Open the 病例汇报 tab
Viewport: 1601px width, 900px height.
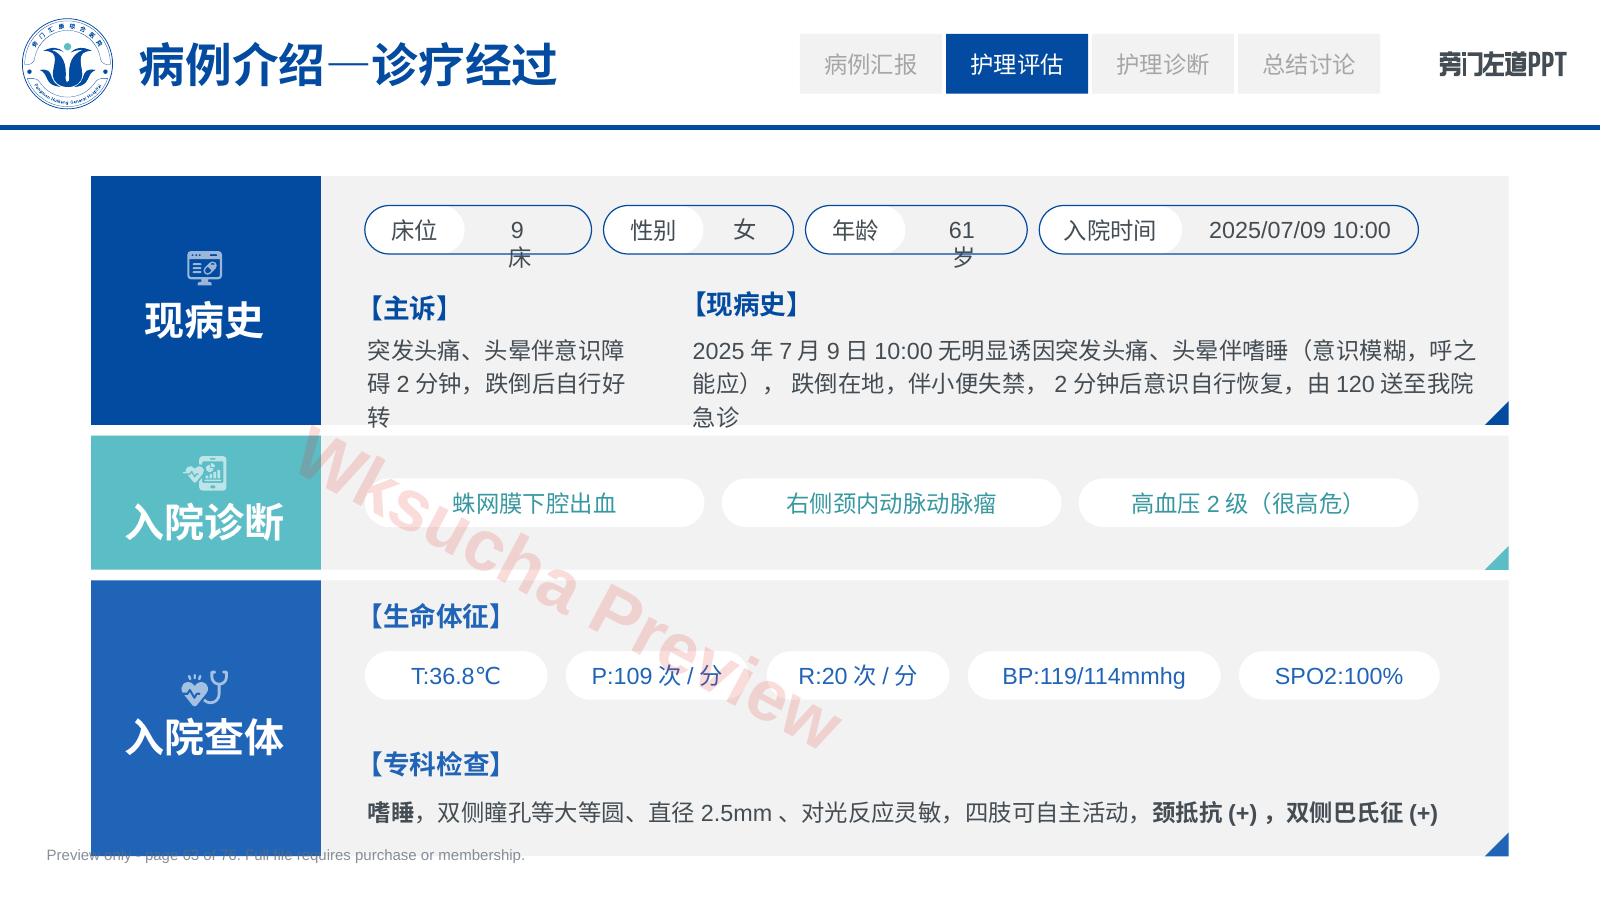871,64
